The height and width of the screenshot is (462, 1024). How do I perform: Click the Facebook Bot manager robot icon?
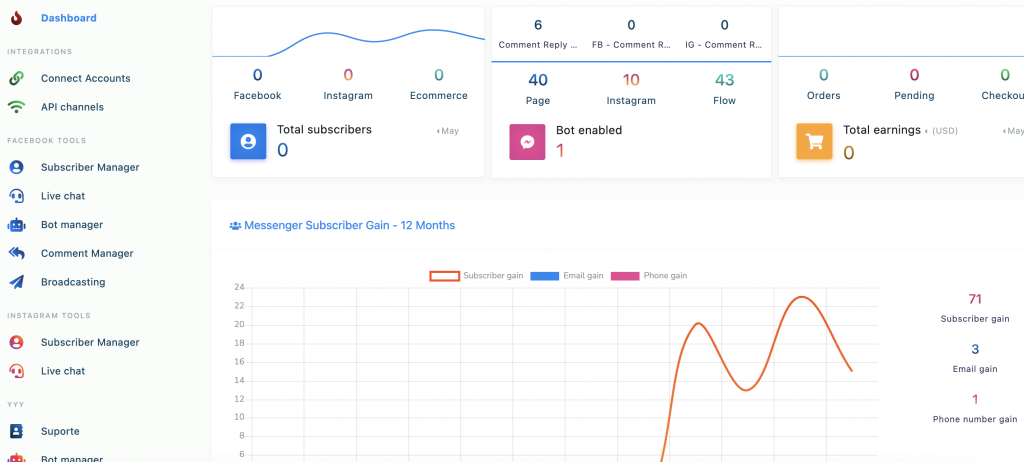tap(16, 225)
